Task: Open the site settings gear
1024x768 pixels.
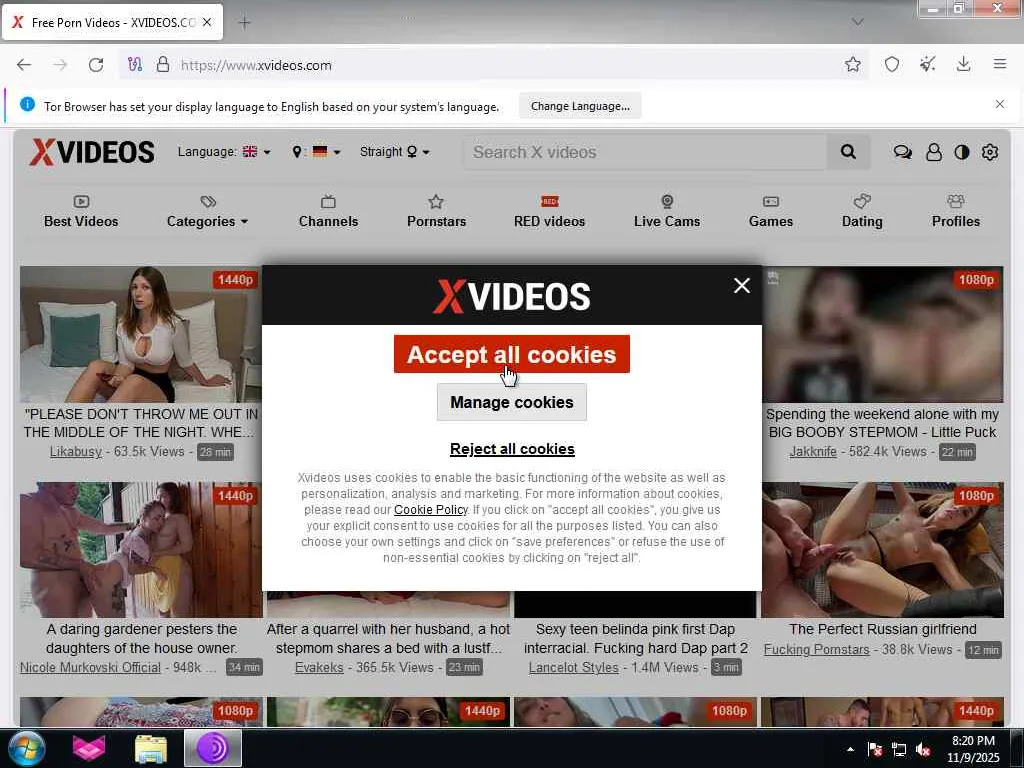Action: click(990, 152)
